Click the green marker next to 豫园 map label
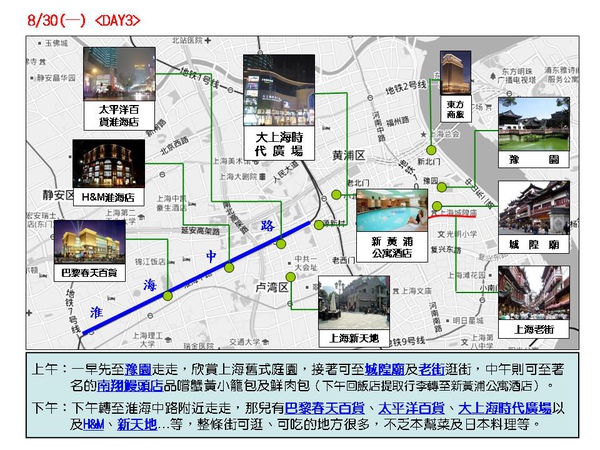 click(442, 187)
